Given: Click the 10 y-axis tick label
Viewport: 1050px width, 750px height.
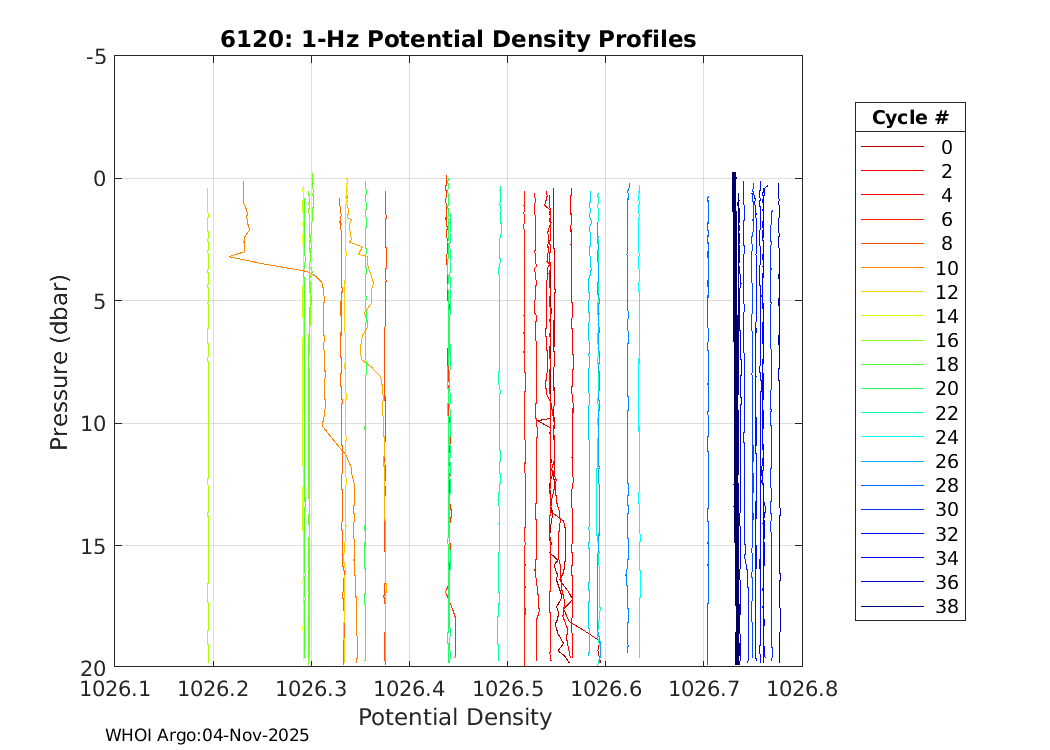Looking at the screenshot, I should tap(93, 423).
